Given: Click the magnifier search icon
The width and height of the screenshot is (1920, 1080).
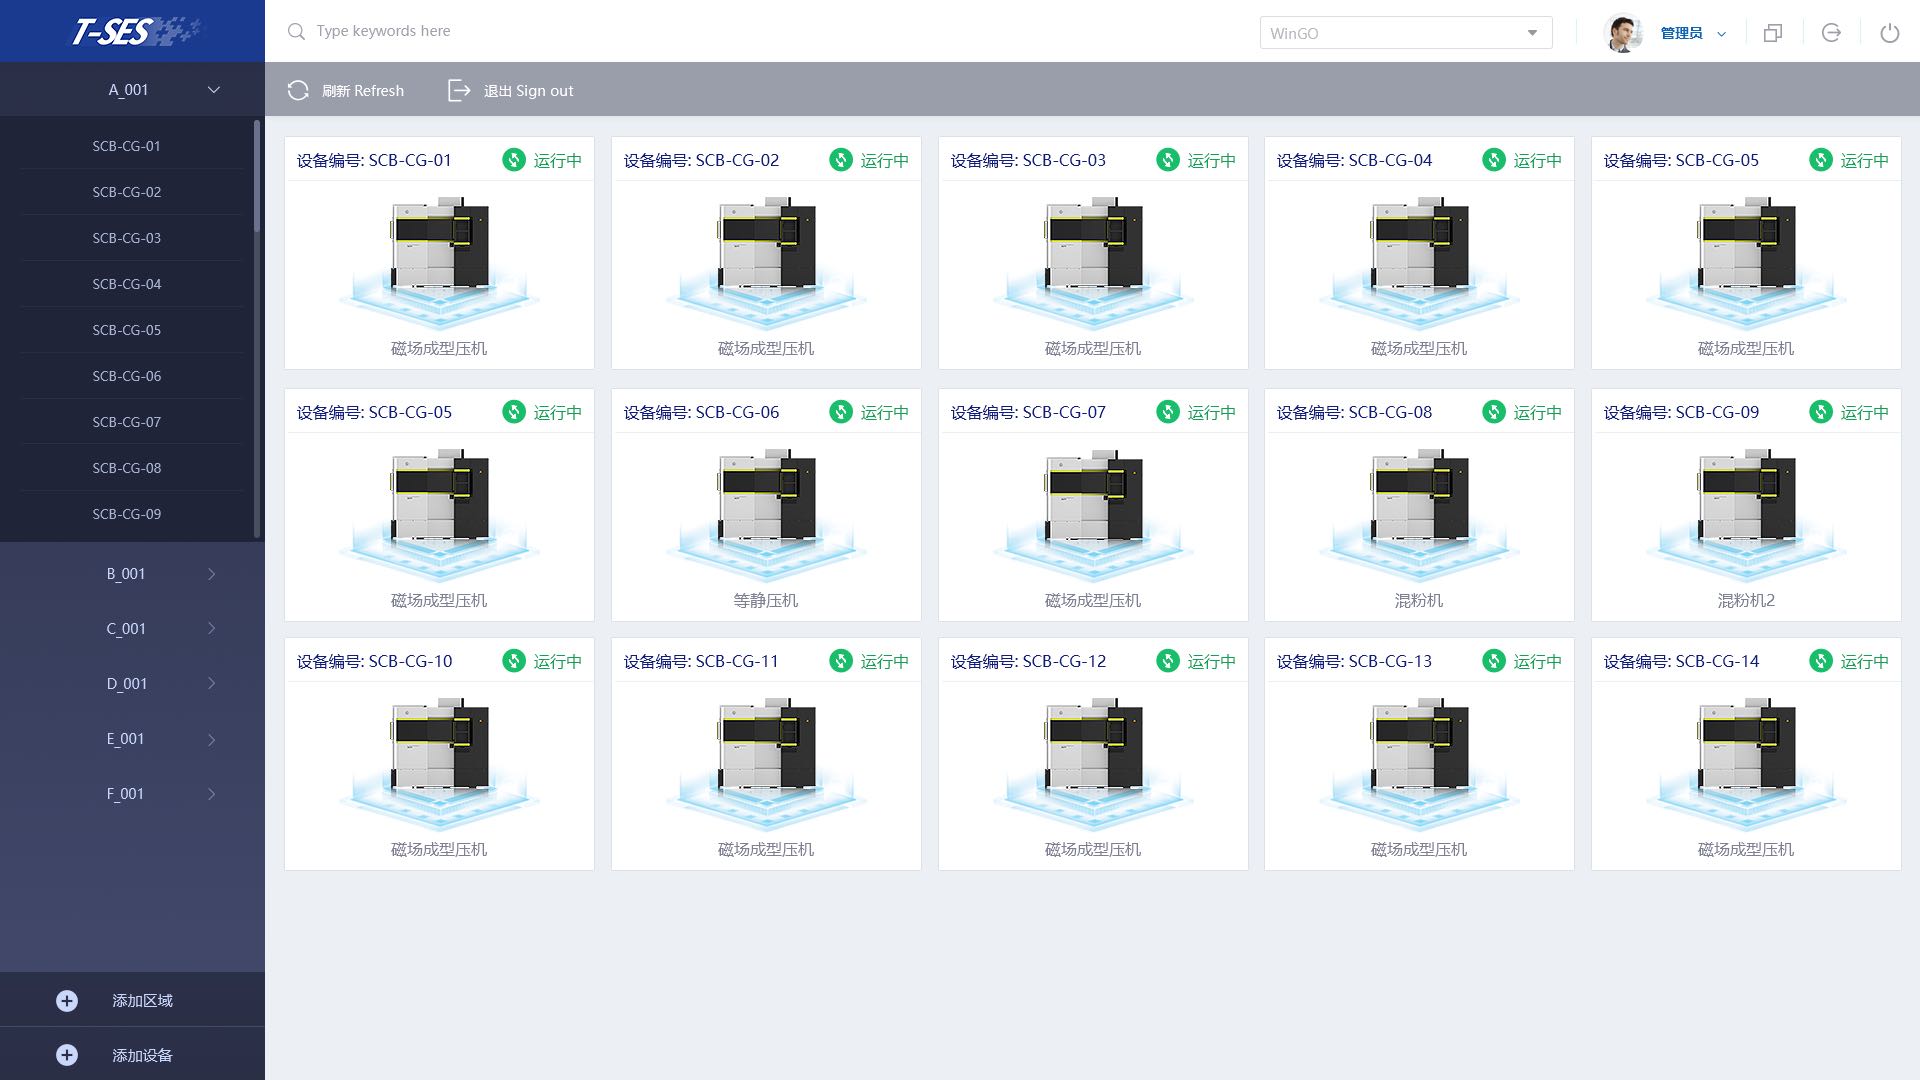Looking at the screenshot, I should pos(296,32).
